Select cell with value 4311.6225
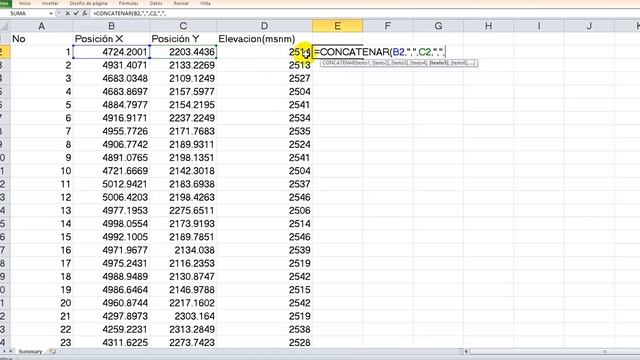640x360 pixels. point(111,342)
